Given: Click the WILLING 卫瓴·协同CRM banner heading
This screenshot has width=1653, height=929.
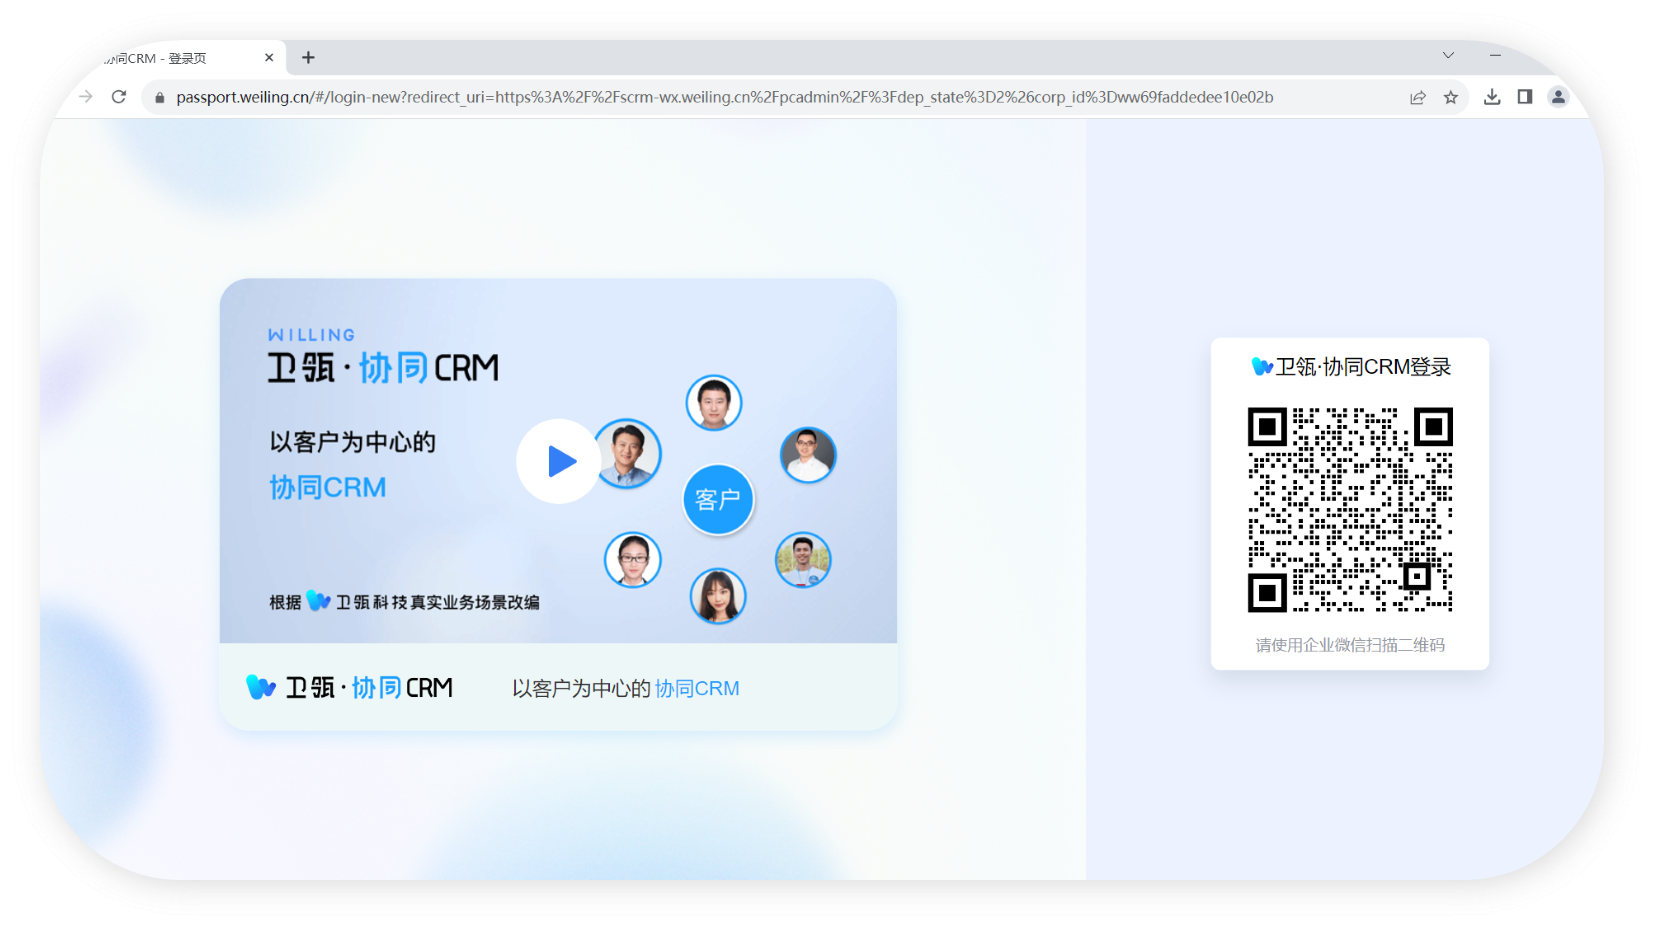Looking at the screenshot, I should pyautogui.click(x=383, y=356).
